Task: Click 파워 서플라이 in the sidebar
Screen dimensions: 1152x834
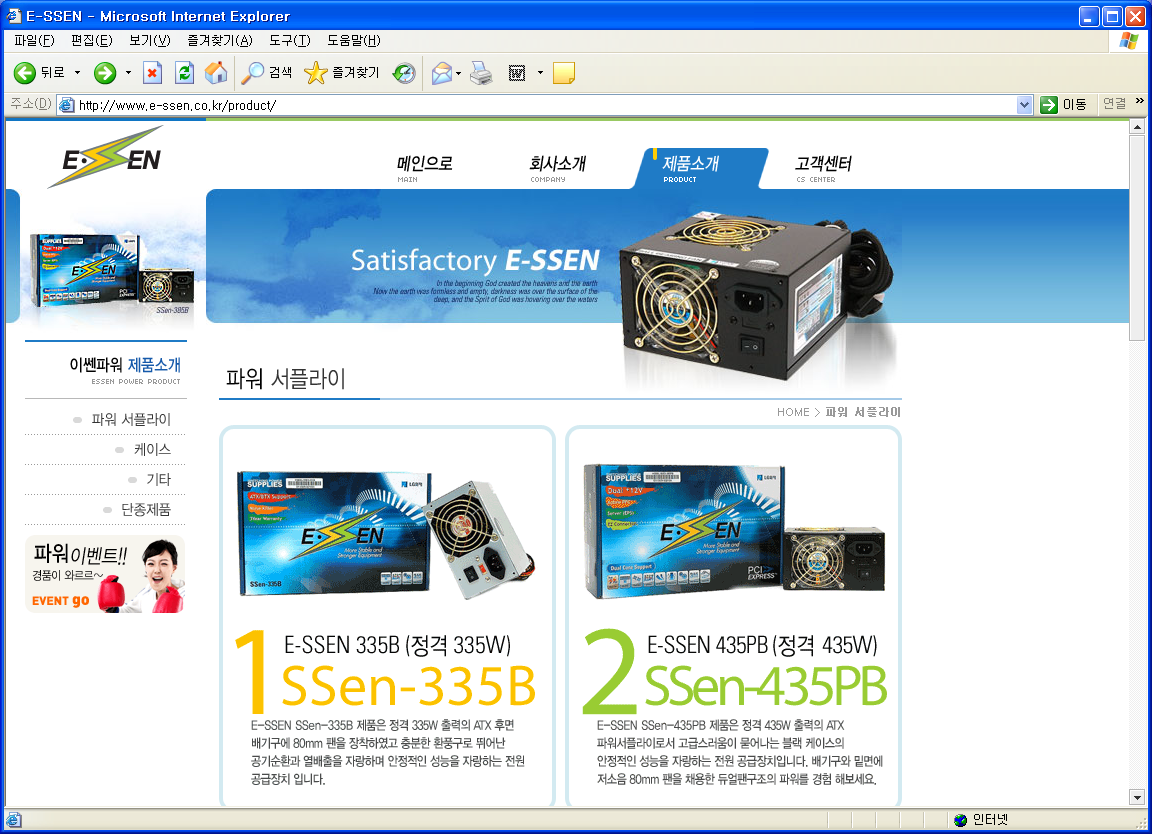Action: [131, 420]
